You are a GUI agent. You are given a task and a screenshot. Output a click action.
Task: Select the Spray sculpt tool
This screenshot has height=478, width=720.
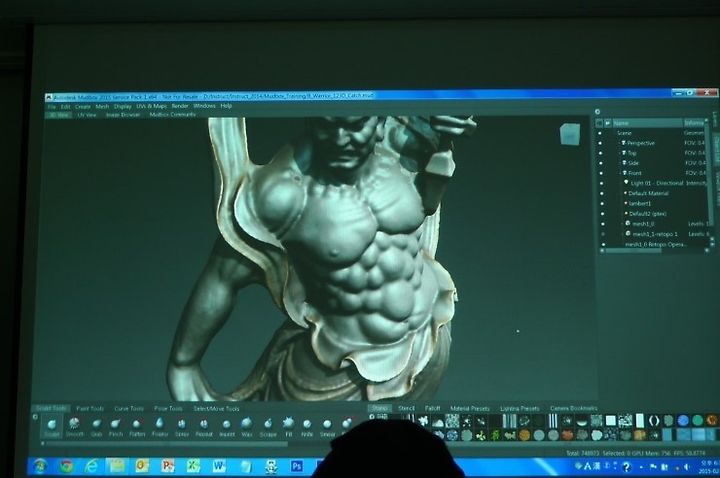(x=182, y=427)
